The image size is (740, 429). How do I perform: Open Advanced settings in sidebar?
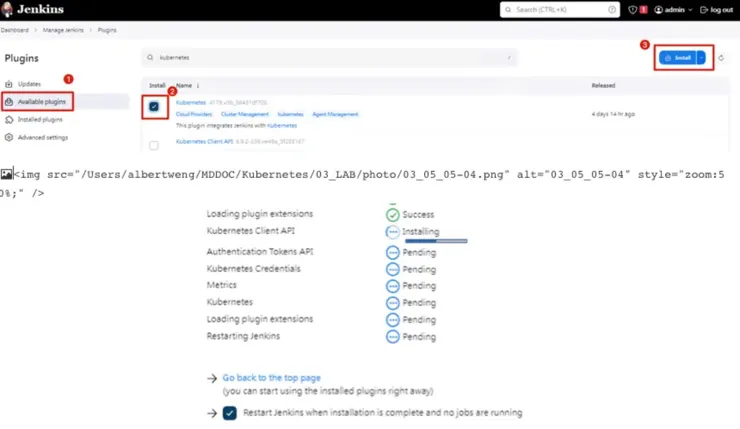[x=43, y=137]
